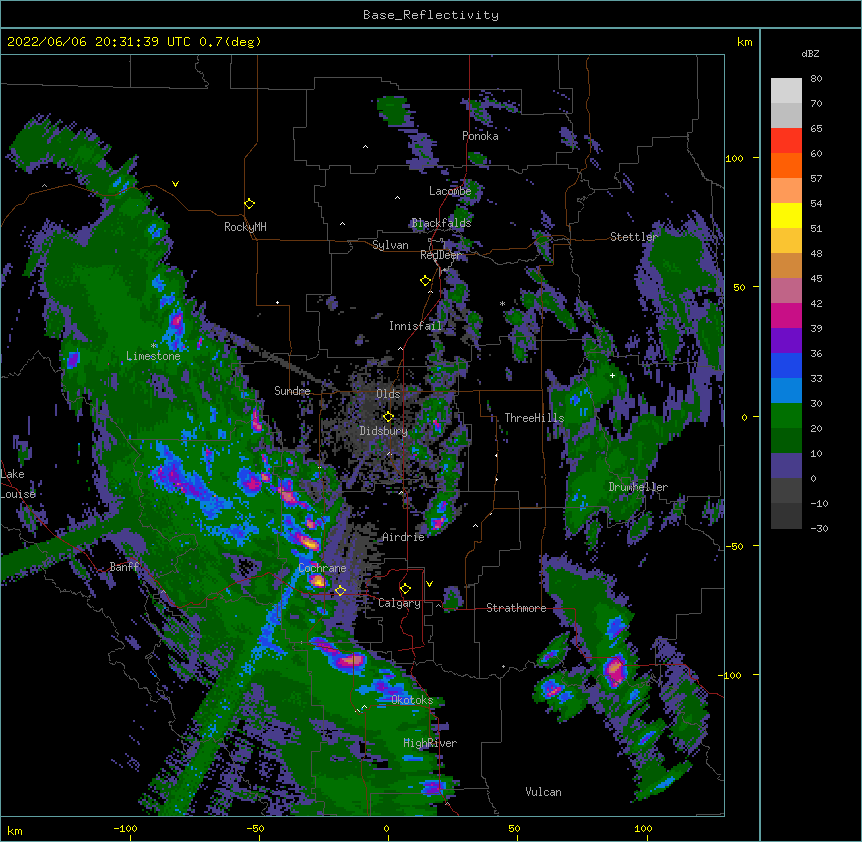Click the Blackfalds town label

point(441,223)
